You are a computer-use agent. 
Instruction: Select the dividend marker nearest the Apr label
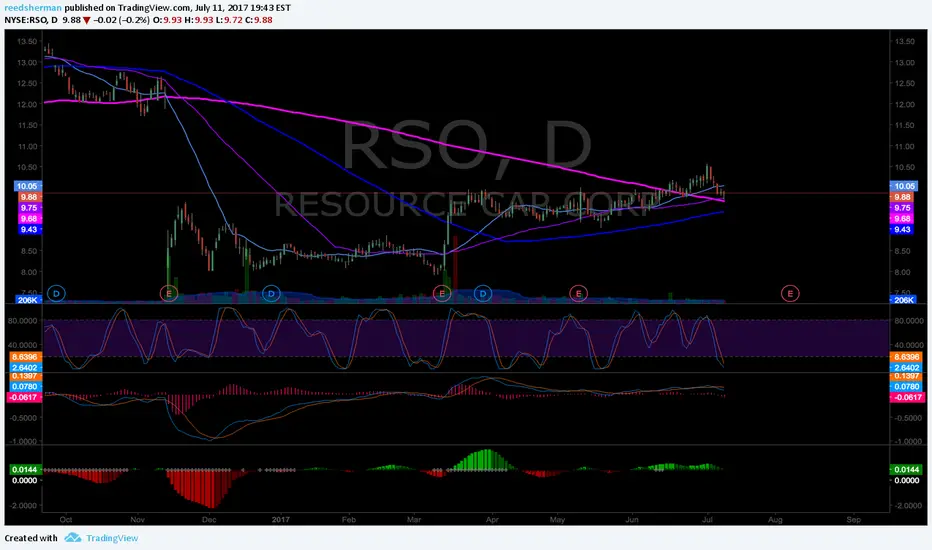point(483,293)
